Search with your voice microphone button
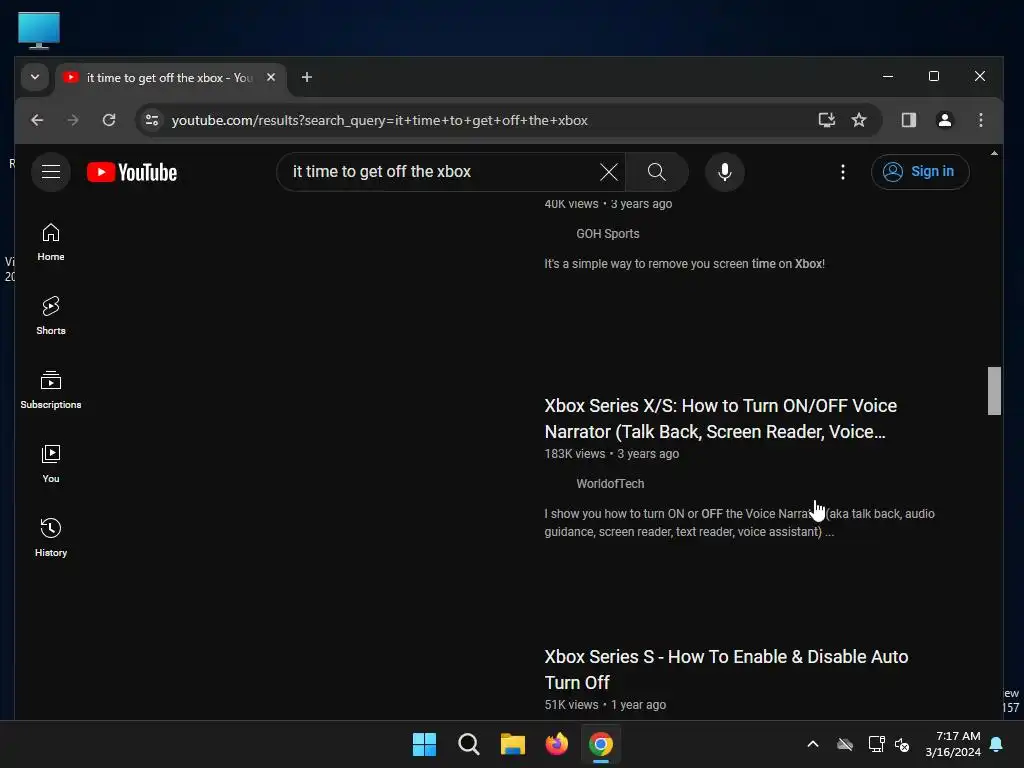This screenshot has width=1024, height=768. 724,172
